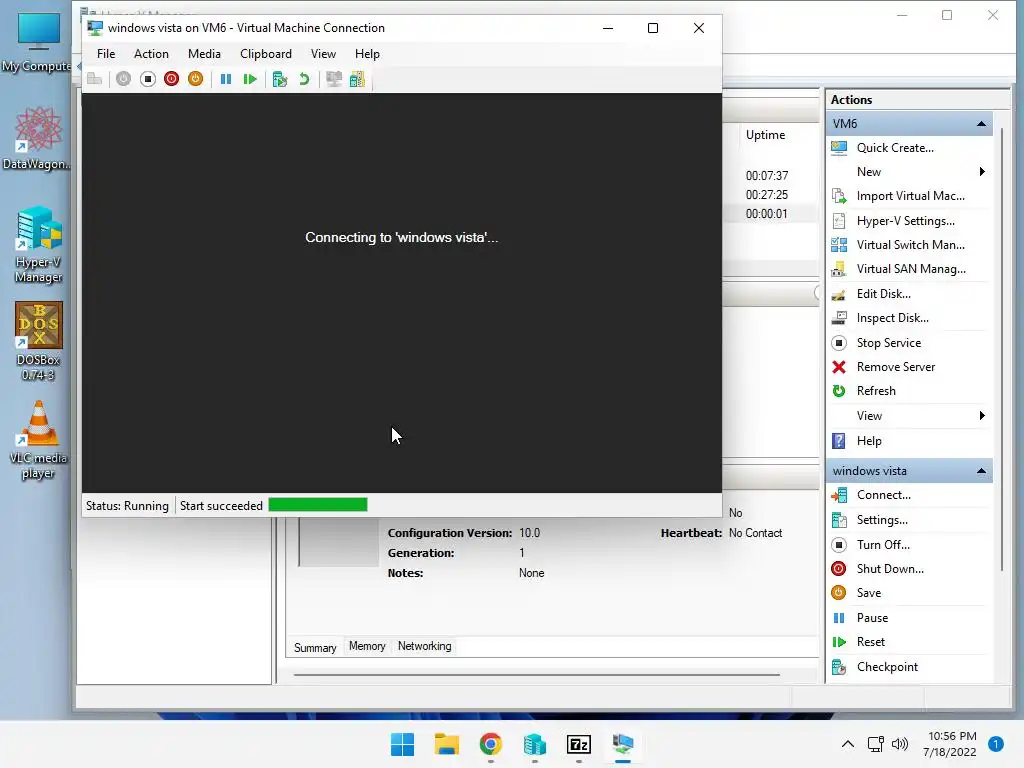Open the Clipboard menu

[266, 54]
